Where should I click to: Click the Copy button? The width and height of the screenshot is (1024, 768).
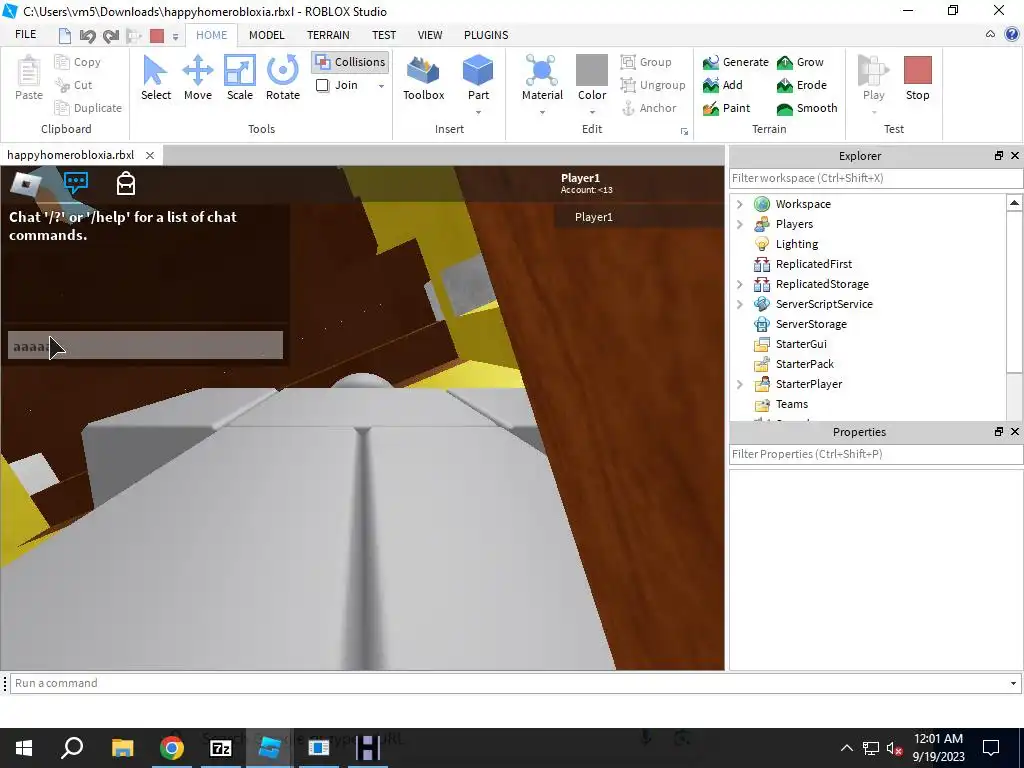click(x=77, y=62)
